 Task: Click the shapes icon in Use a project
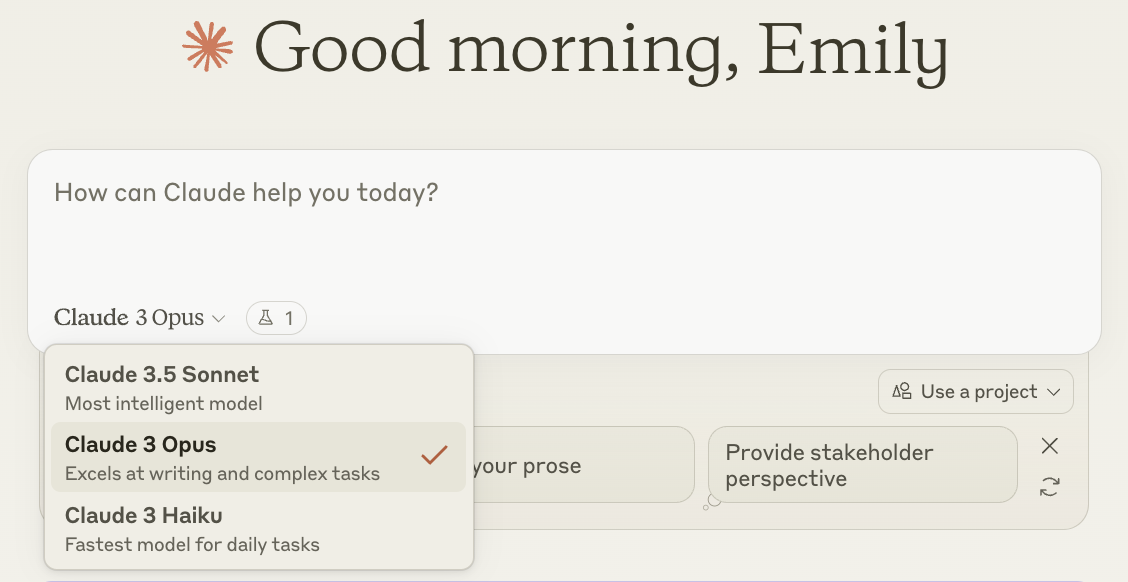[902, 392]
